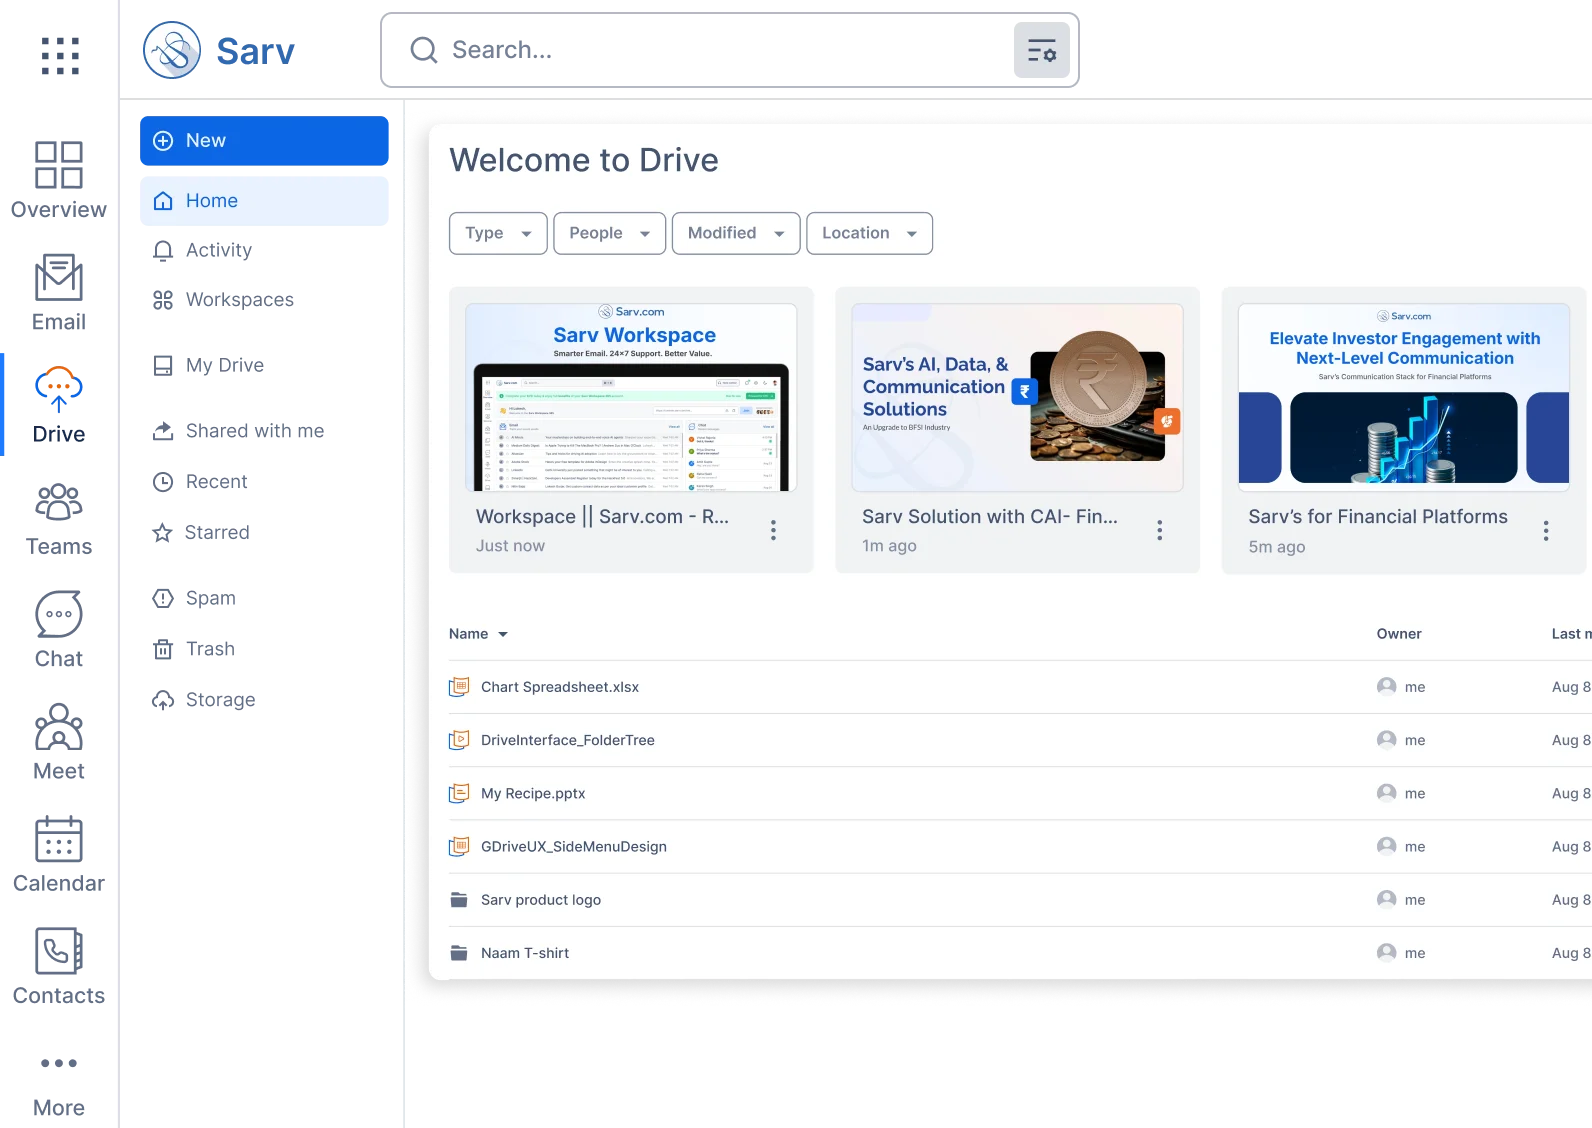The image size is (1592, 1128).
Task: Open the Email app icon
Action: tap(59, 277)
